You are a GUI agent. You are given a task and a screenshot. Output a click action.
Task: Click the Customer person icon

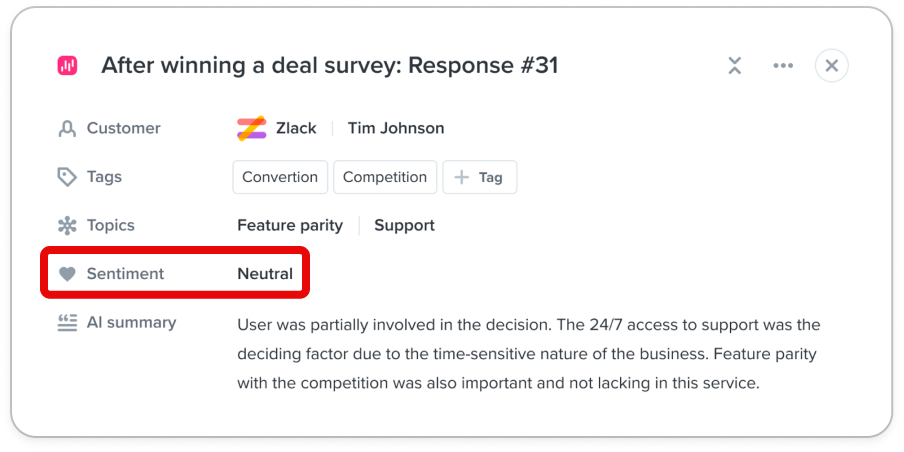(67, 128)
